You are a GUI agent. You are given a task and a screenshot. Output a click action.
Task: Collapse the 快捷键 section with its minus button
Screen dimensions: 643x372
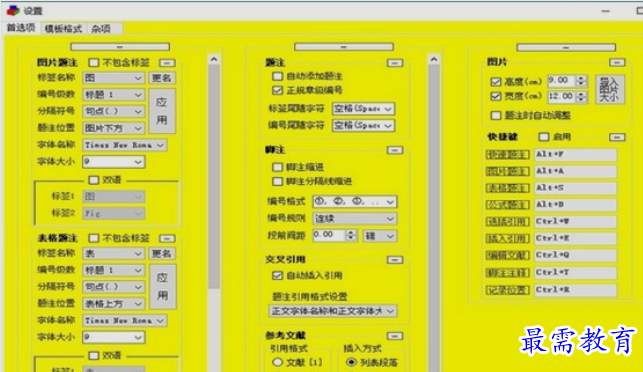[x=617, y=137]
